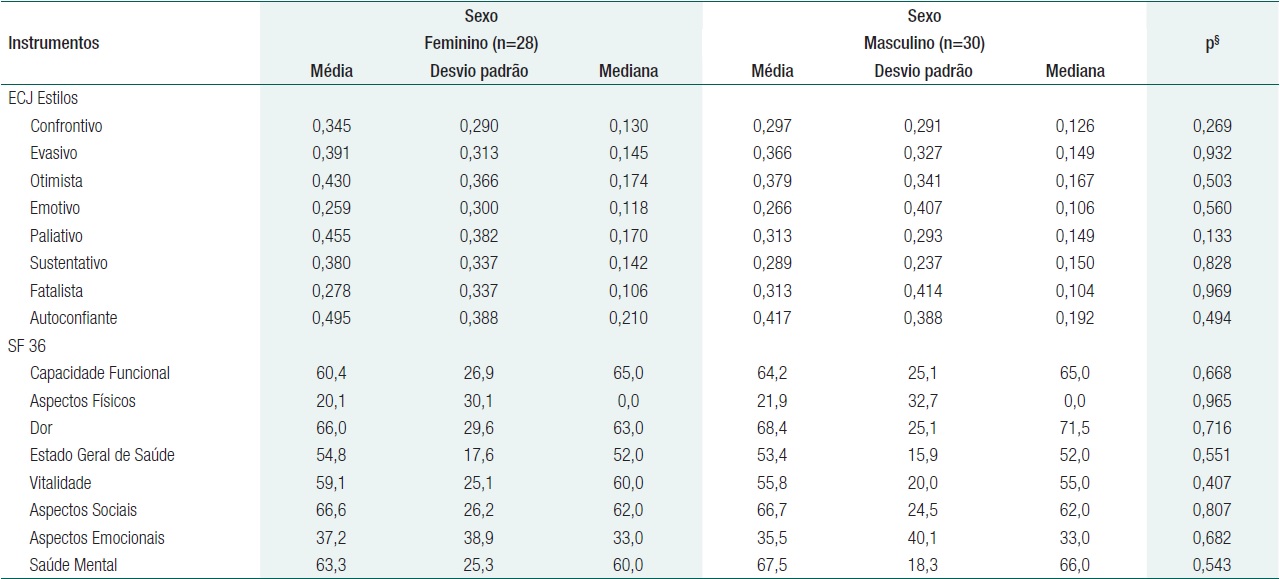Viewport: 1280px width, 579px height.
Task: Click the "Otimista" row label
Action: pyautogui.click(x=56, y=181)
